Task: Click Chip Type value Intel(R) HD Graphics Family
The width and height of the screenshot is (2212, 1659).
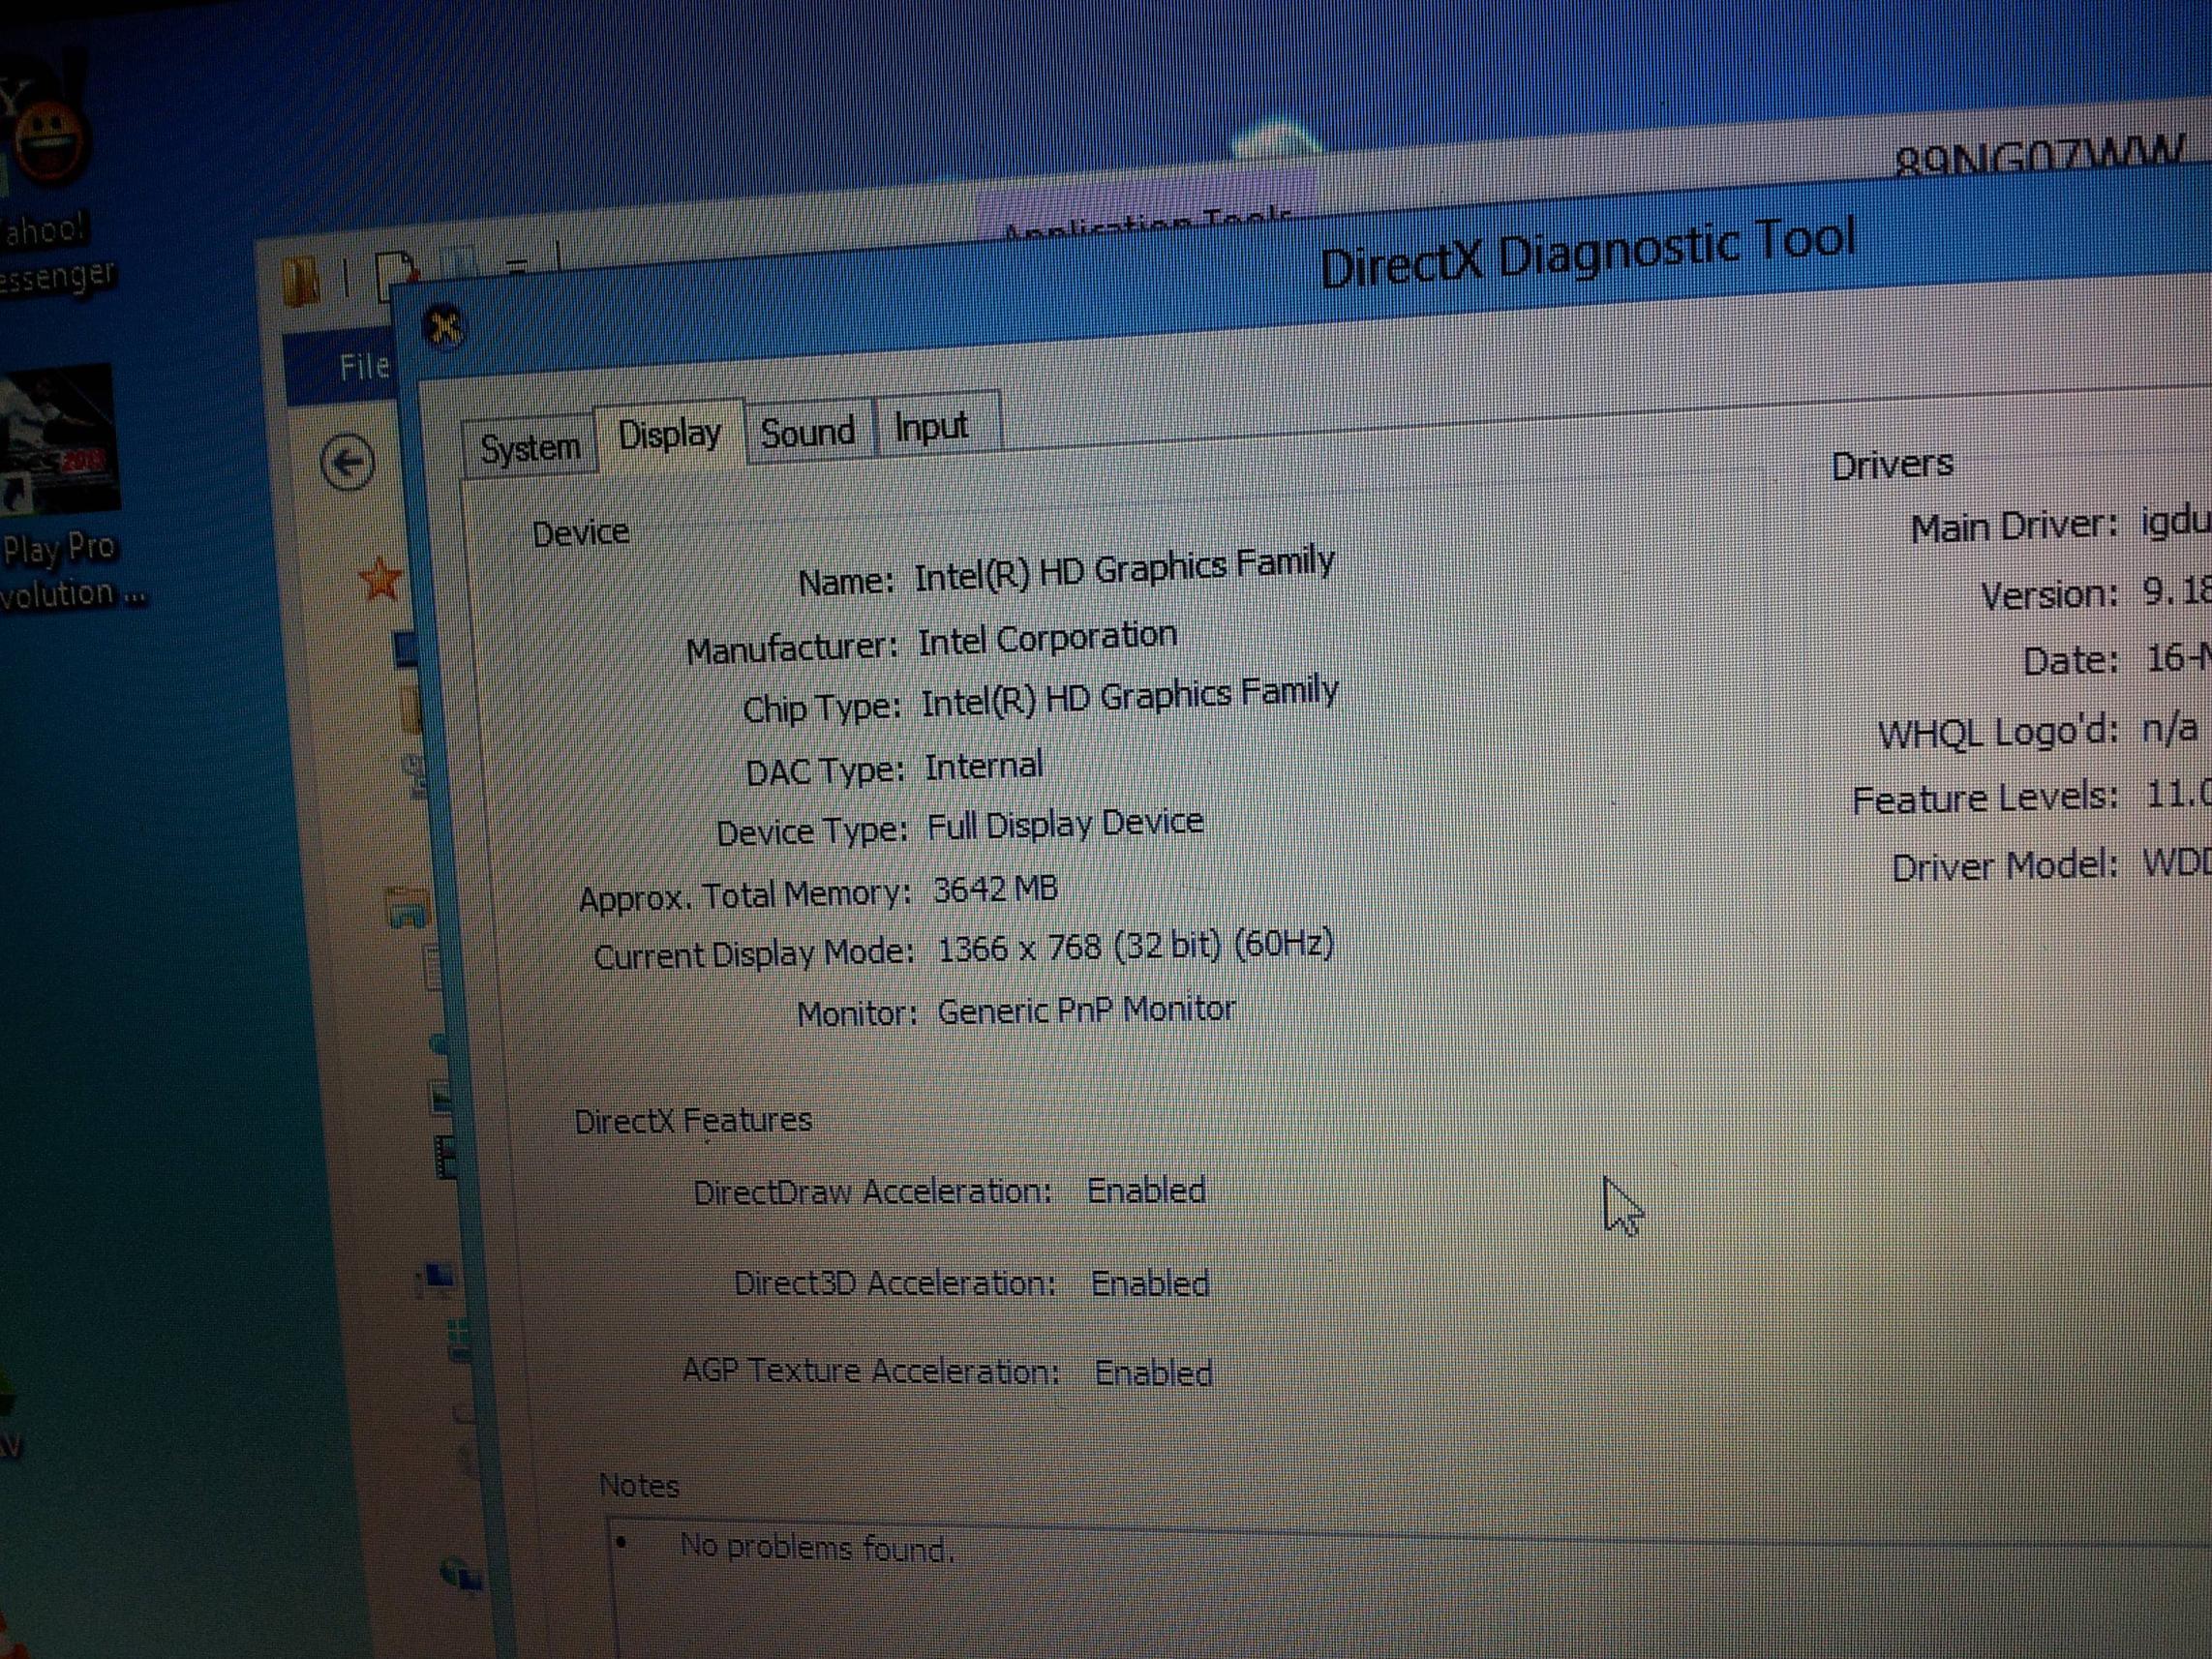Action: (x=1129, y=698)
